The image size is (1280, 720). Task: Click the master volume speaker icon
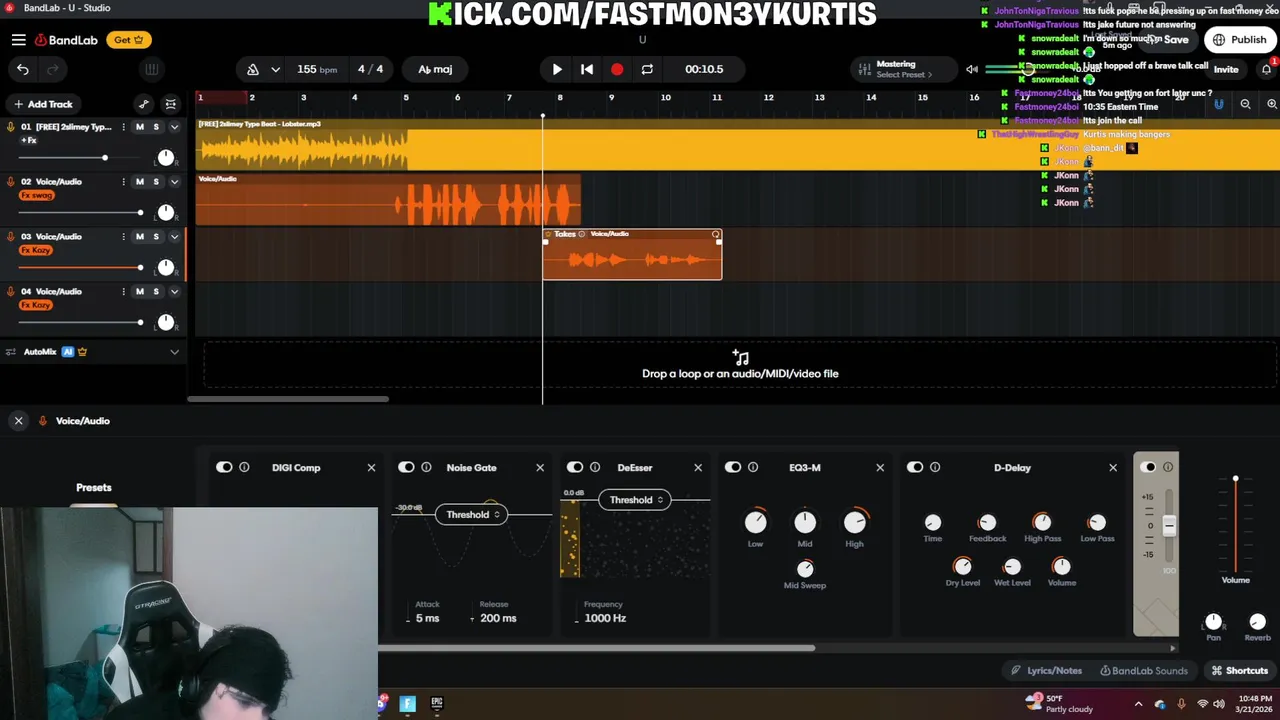click(x=972, y=69)
